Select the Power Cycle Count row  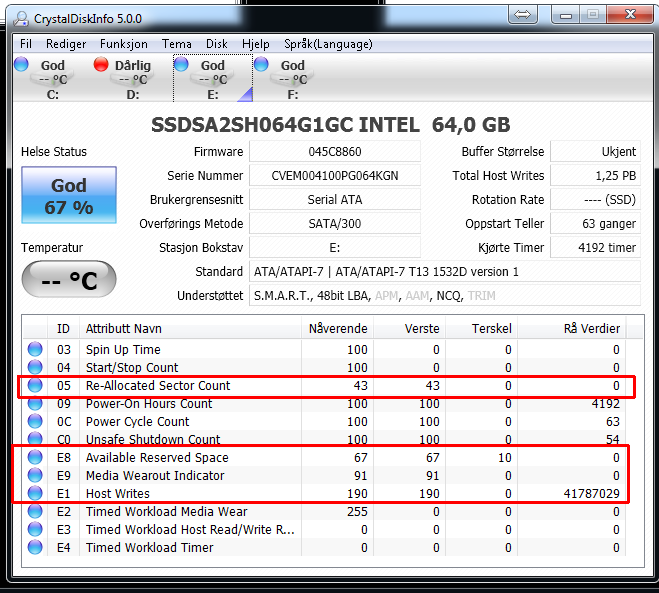[324, 421]
